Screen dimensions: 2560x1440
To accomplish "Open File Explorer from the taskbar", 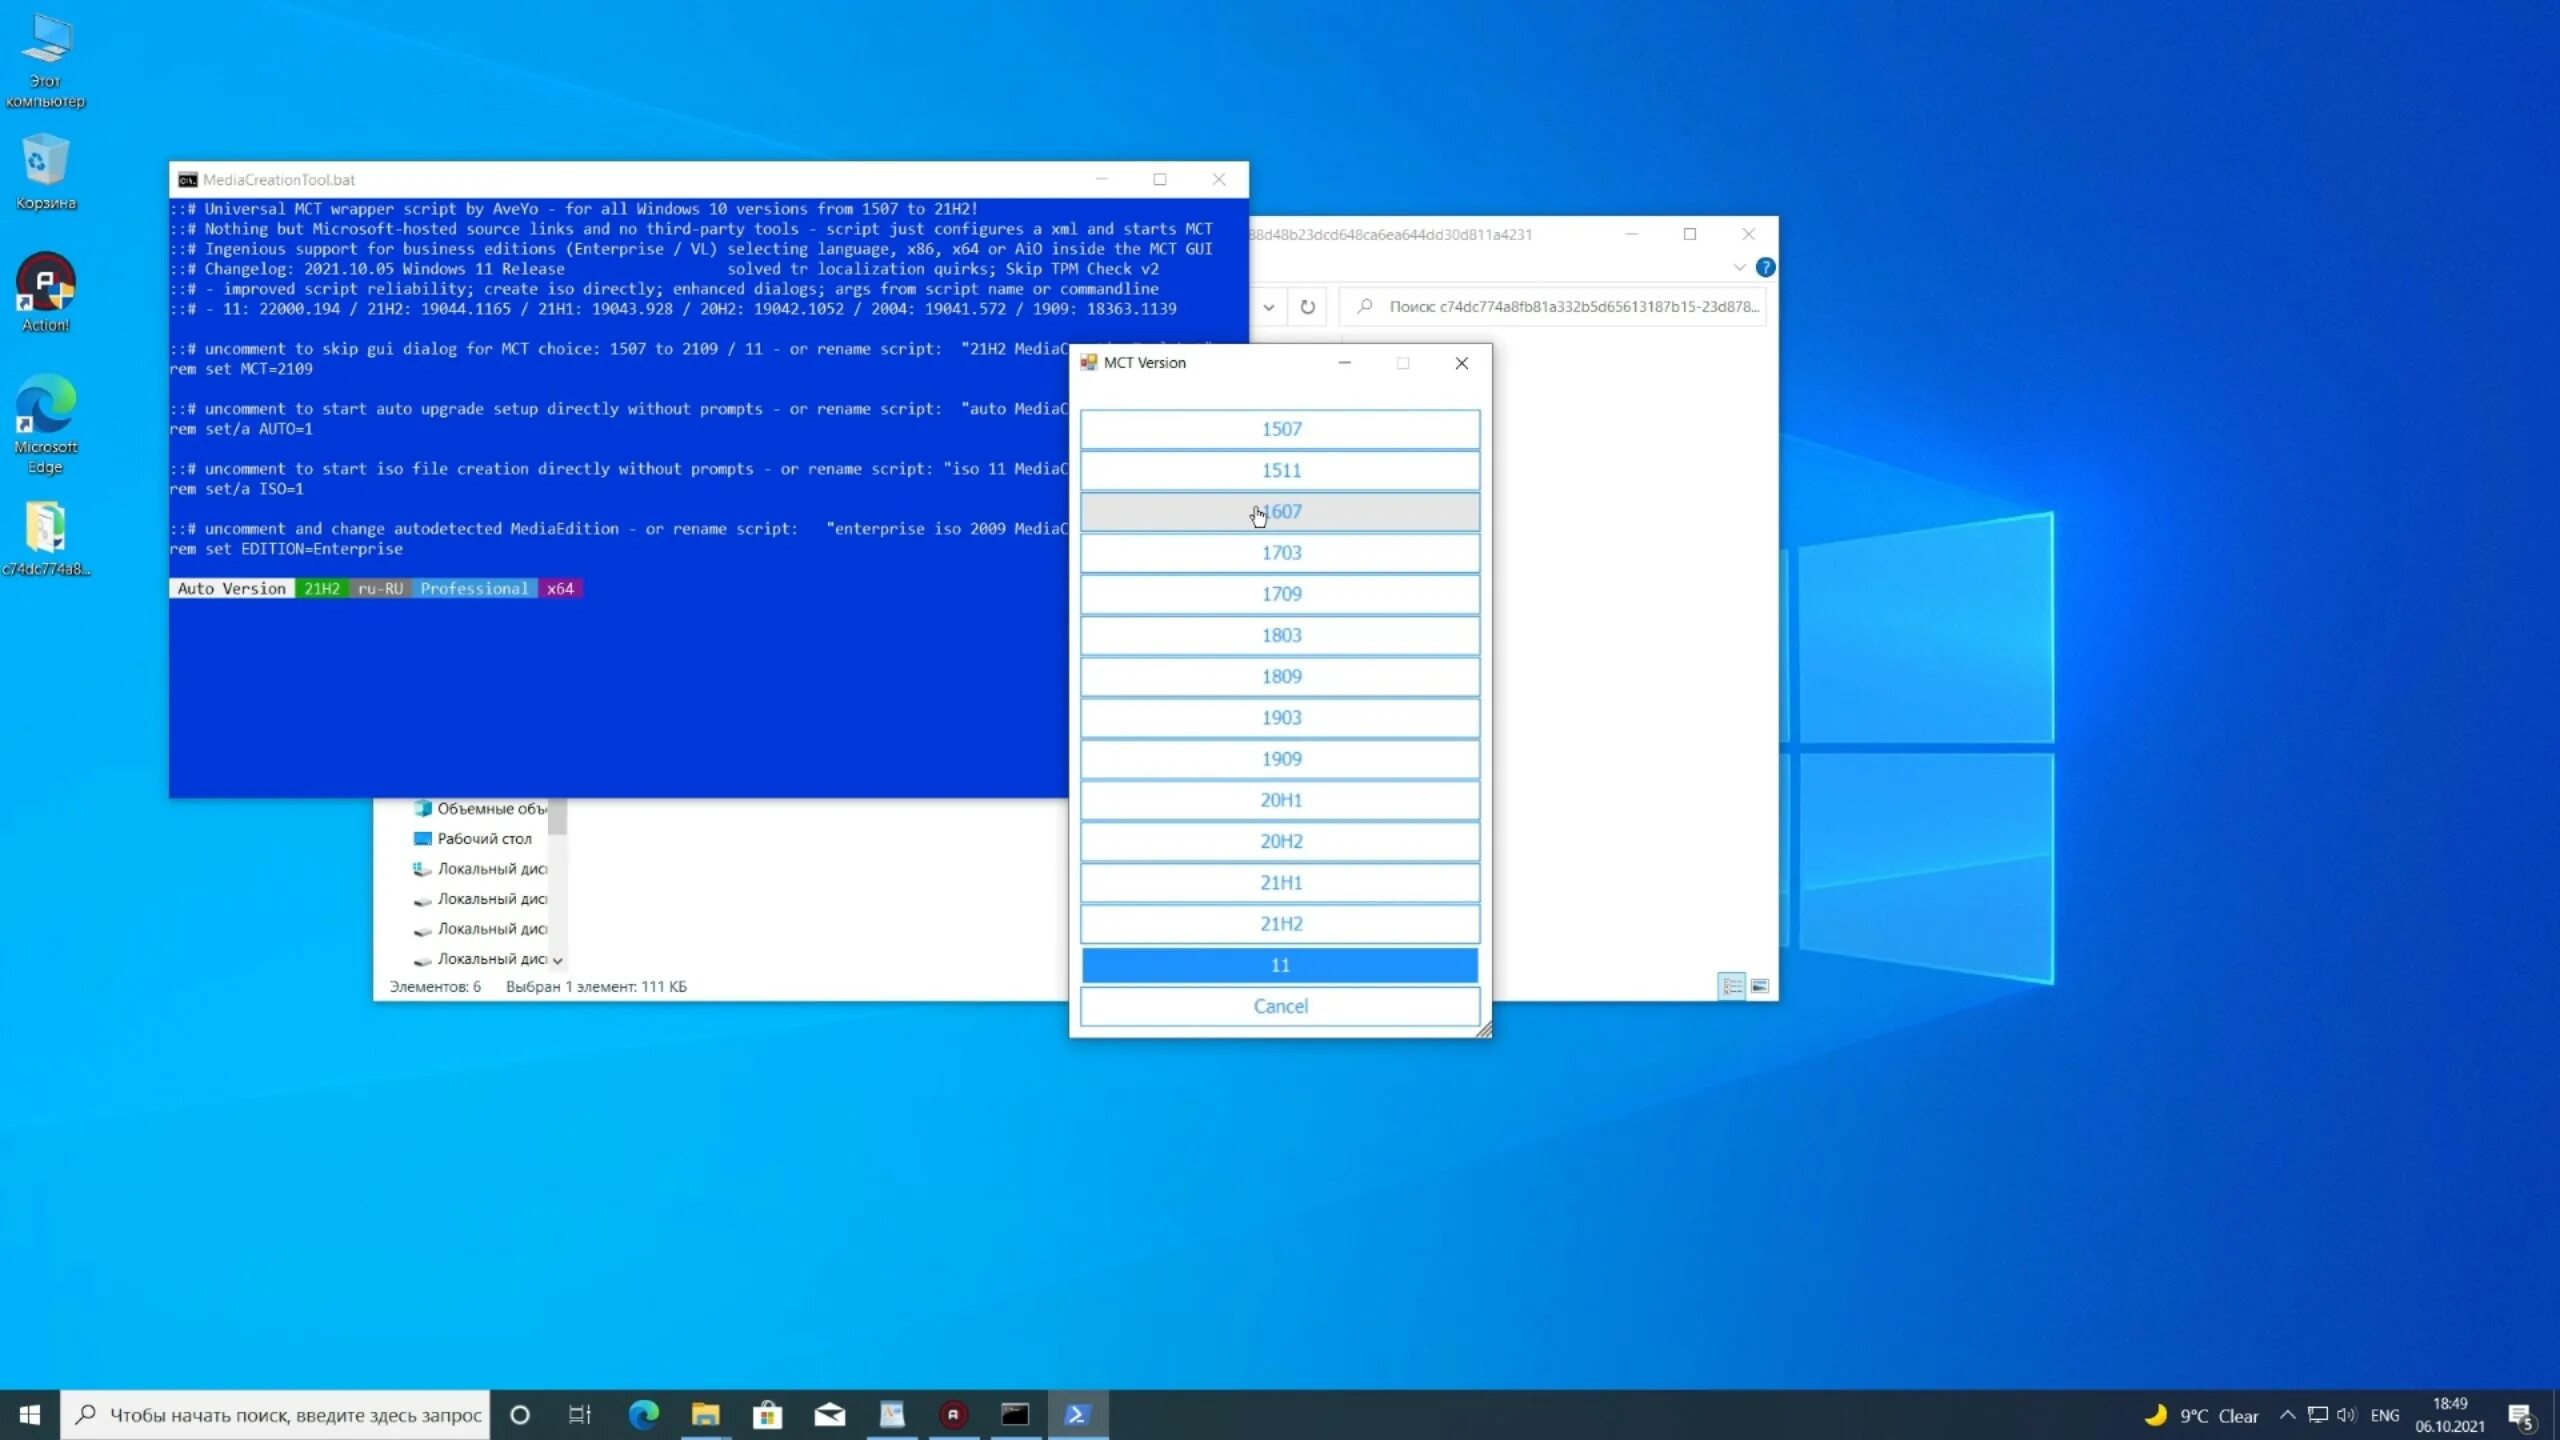I will click(x=705, y=1414).
